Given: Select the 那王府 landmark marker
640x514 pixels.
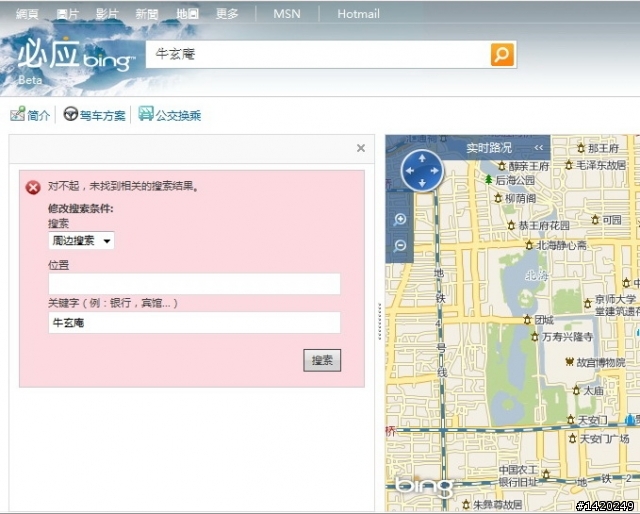Looking at the screenshot, I should [x=581, y=148].
